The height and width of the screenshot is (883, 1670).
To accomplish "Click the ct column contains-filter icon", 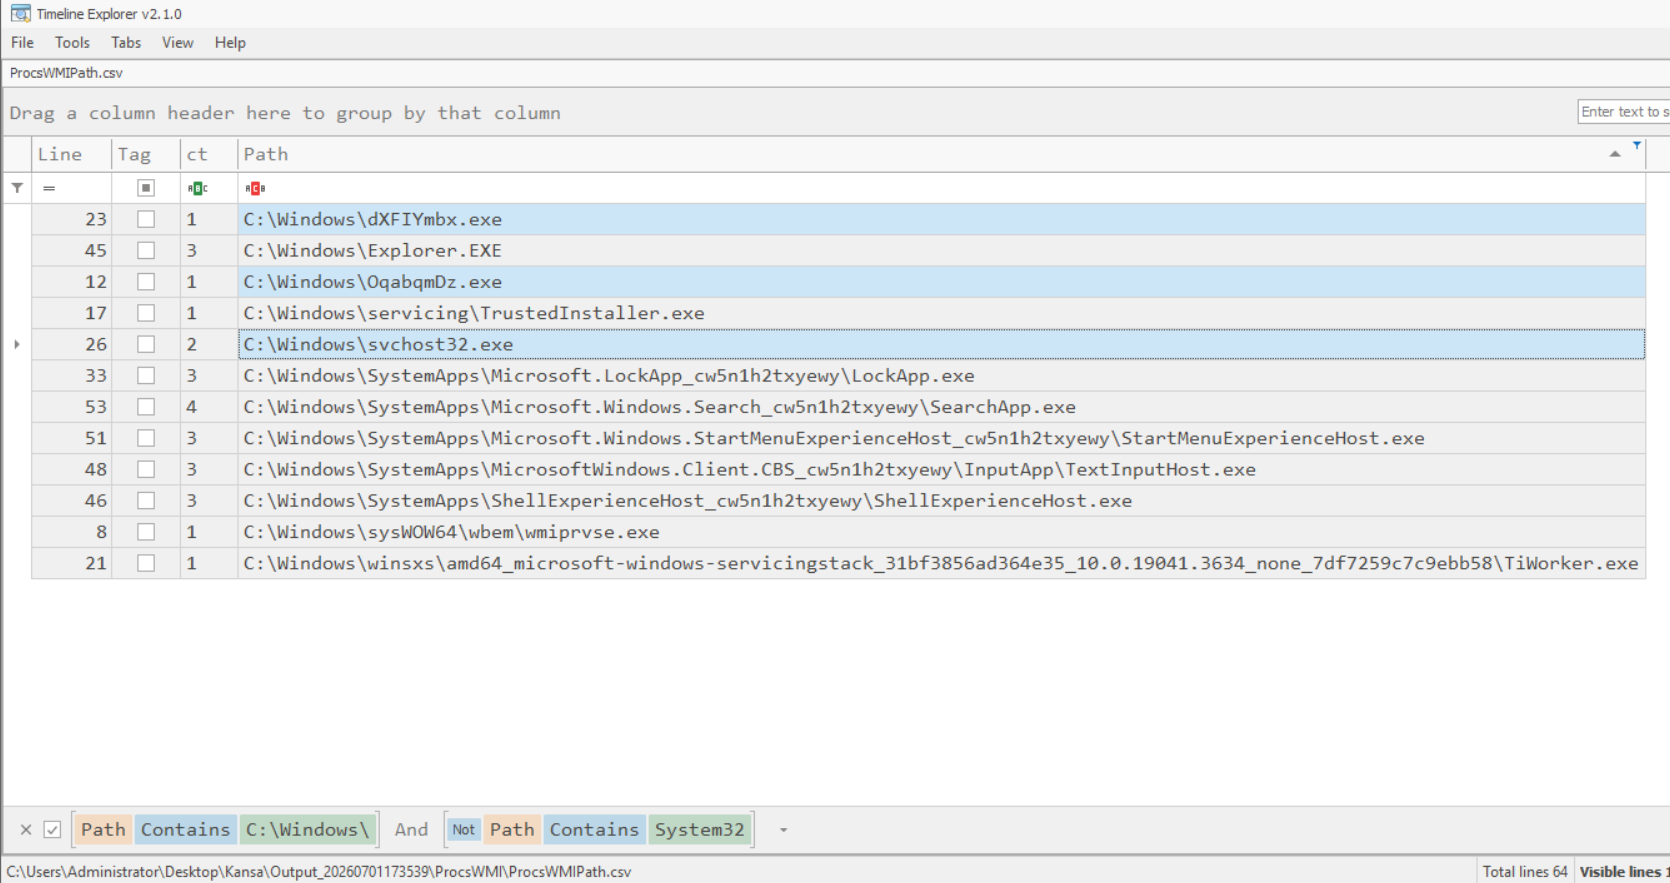I will pos(197,188).
